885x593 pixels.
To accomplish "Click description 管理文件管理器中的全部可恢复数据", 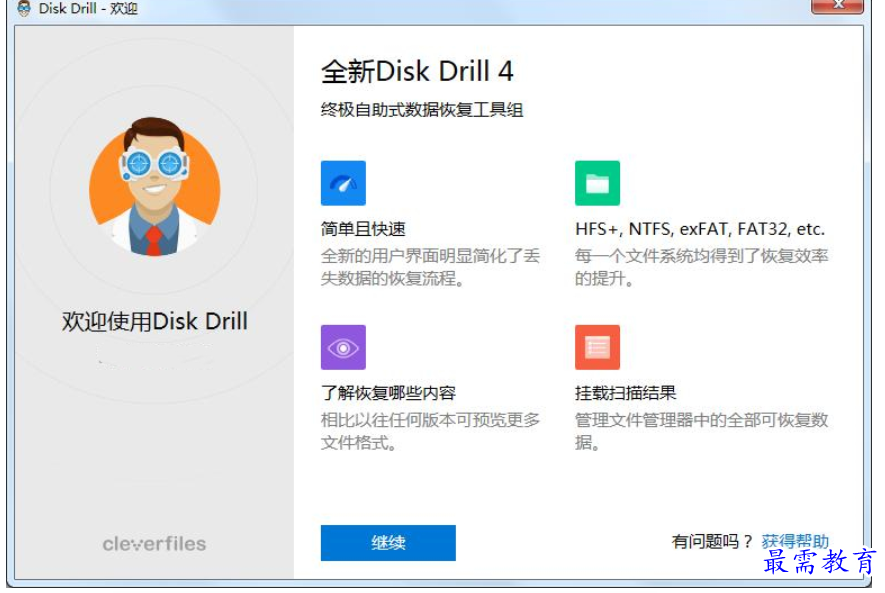I will click(701, 431).
